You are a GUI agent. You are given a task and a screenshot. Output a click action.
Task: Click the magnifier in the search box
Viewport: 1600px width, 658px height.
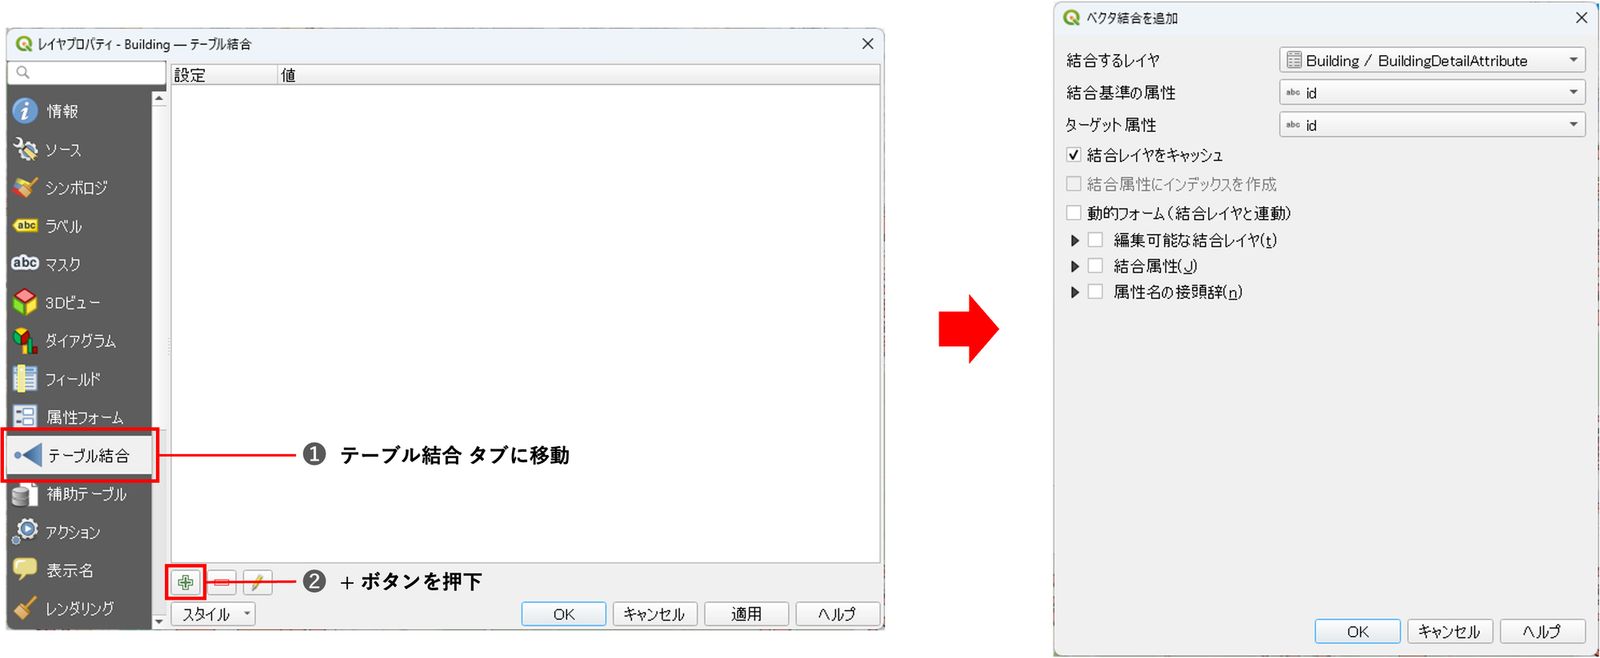pyautogui.click(x=23, y=73)
